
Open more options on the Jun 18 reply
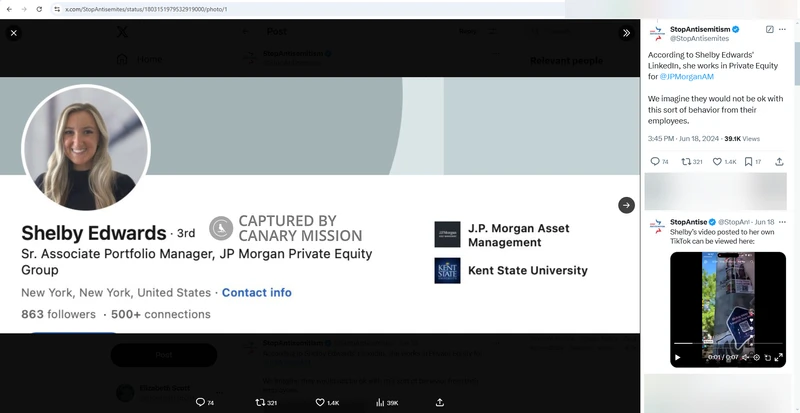pos(782,222)
